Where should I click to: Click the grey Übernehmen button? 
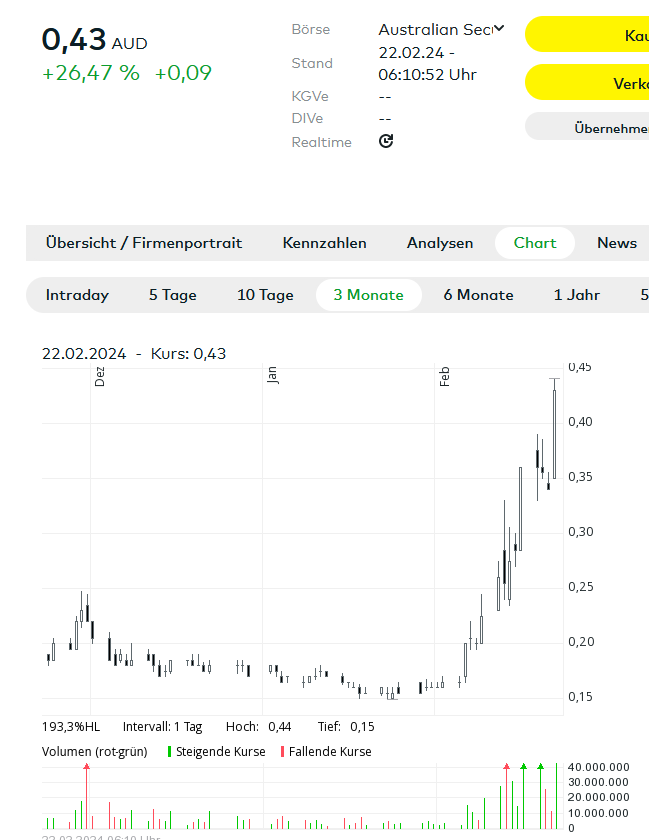pyautogui.click(x=587, y=127)
